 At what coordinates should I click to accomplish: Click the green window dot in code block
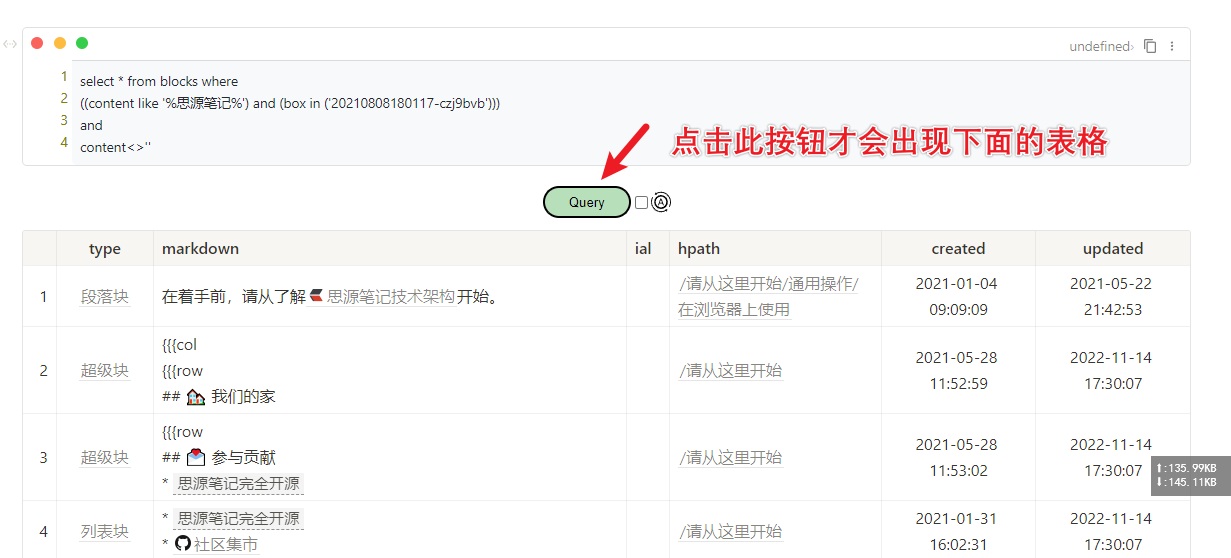(x=82, y=43)
